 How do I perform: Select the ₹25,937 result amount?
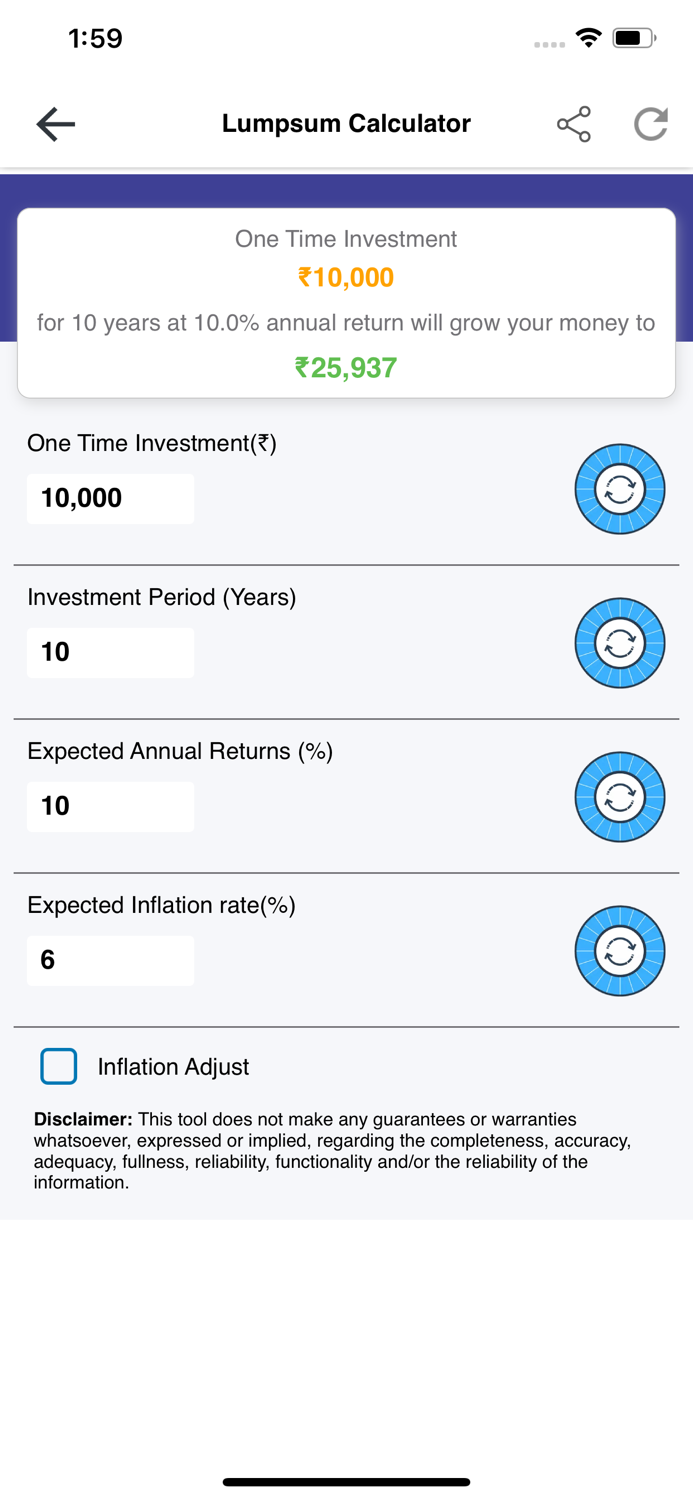pyautogui.click(x=346, y=367)
